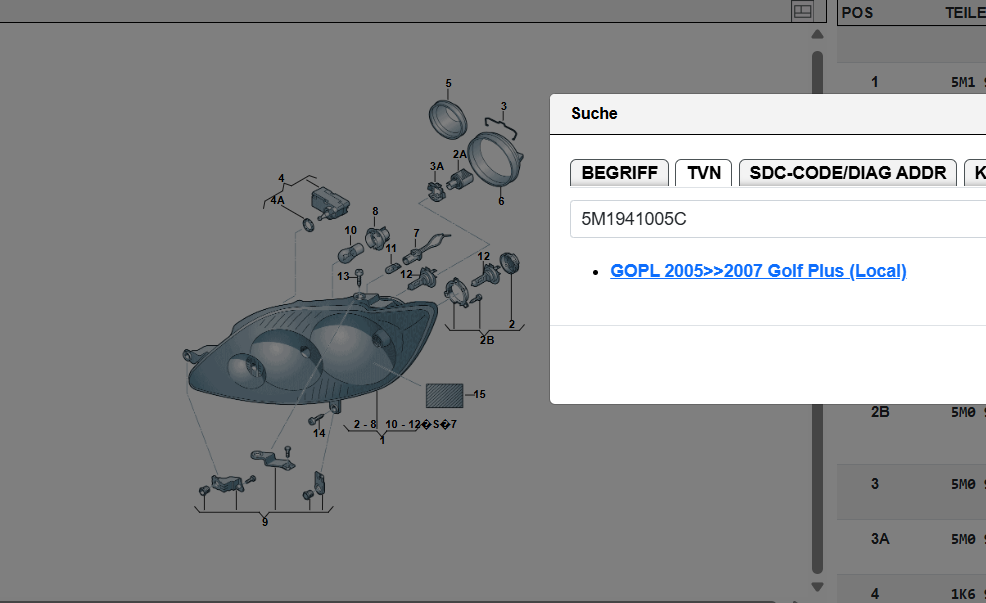Click part label 9 in the diagram
Screen dimensions: 986x603
coord(265,522)
